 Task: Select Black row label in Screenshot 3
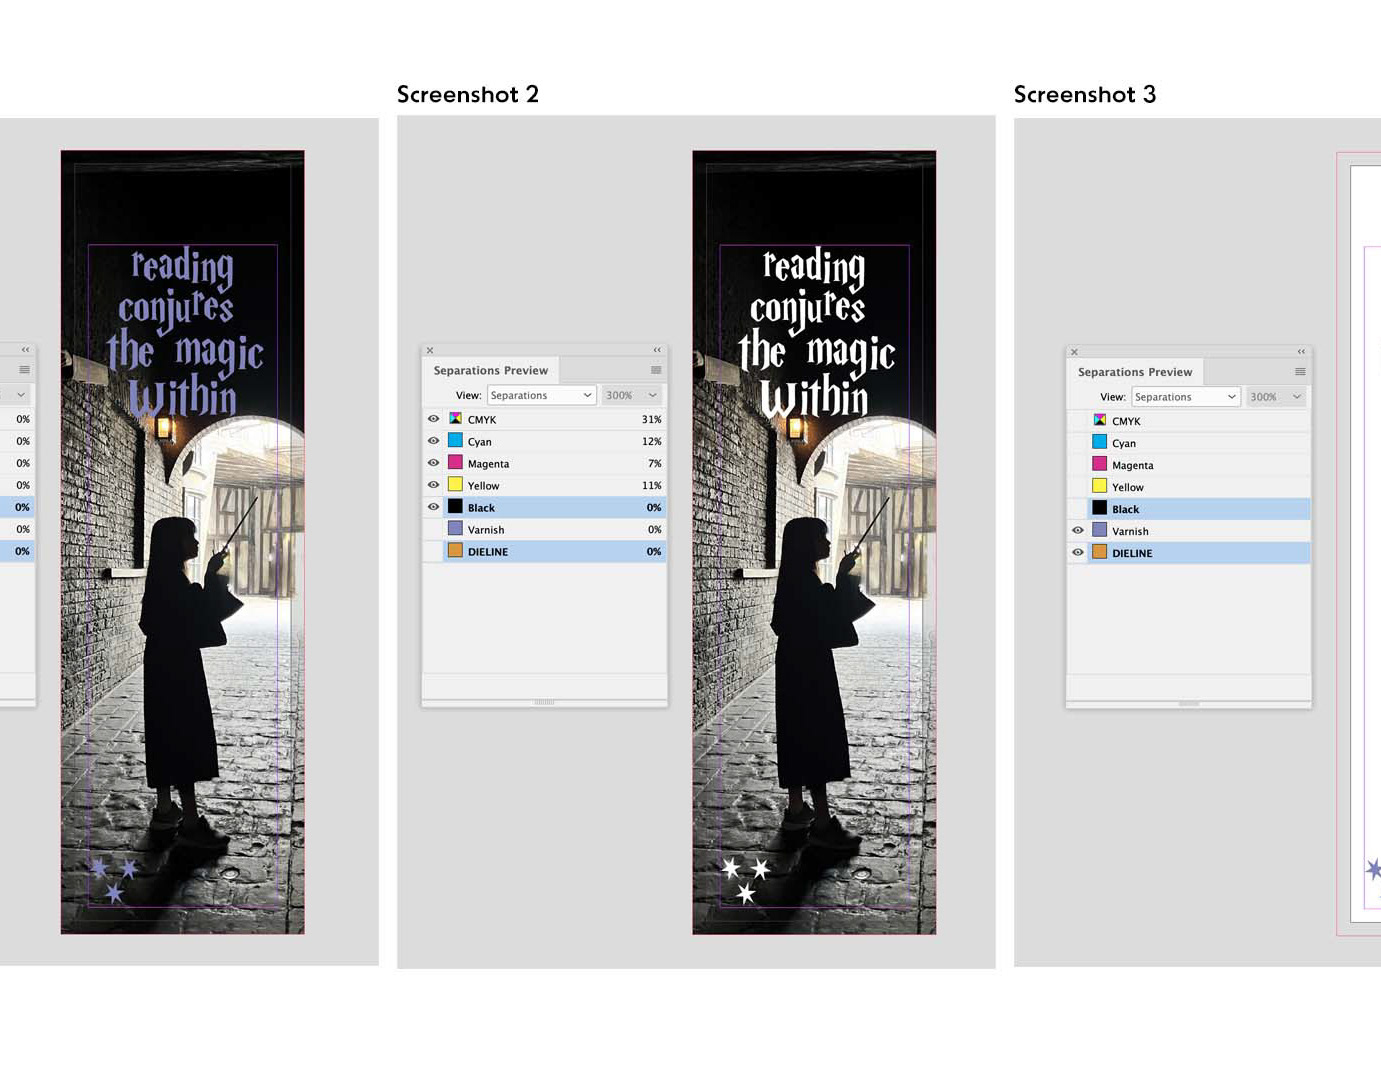click(x=1125, y=510)
